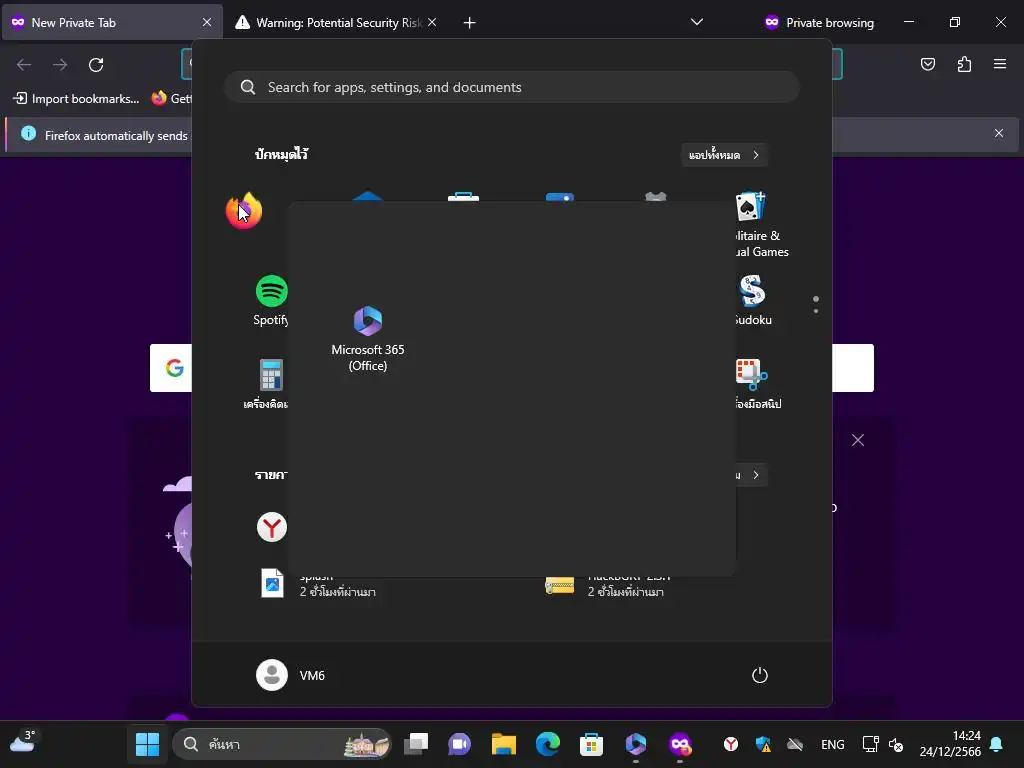
Task: Open Firefox extensions menu
Action: (x=965, y=64)
